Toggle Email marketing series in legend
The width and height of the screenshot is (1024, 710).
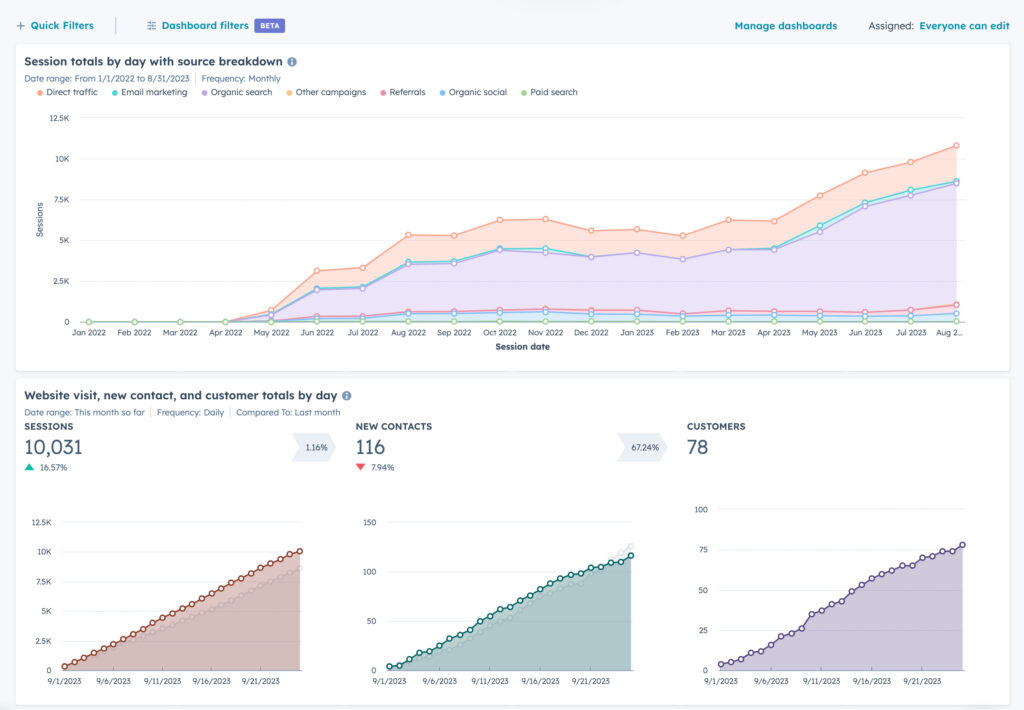154,92
